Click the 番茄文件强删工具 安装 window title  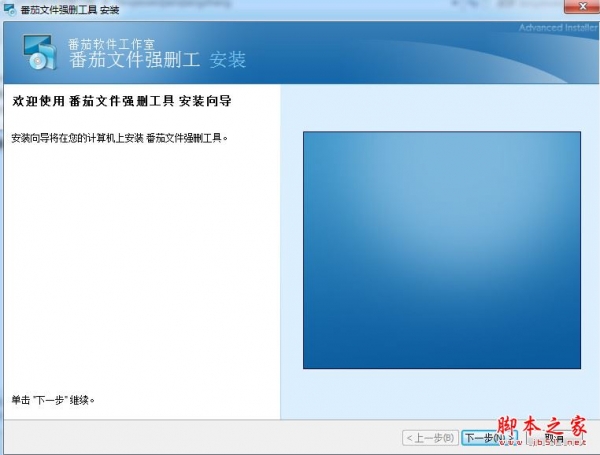(70, 10)
